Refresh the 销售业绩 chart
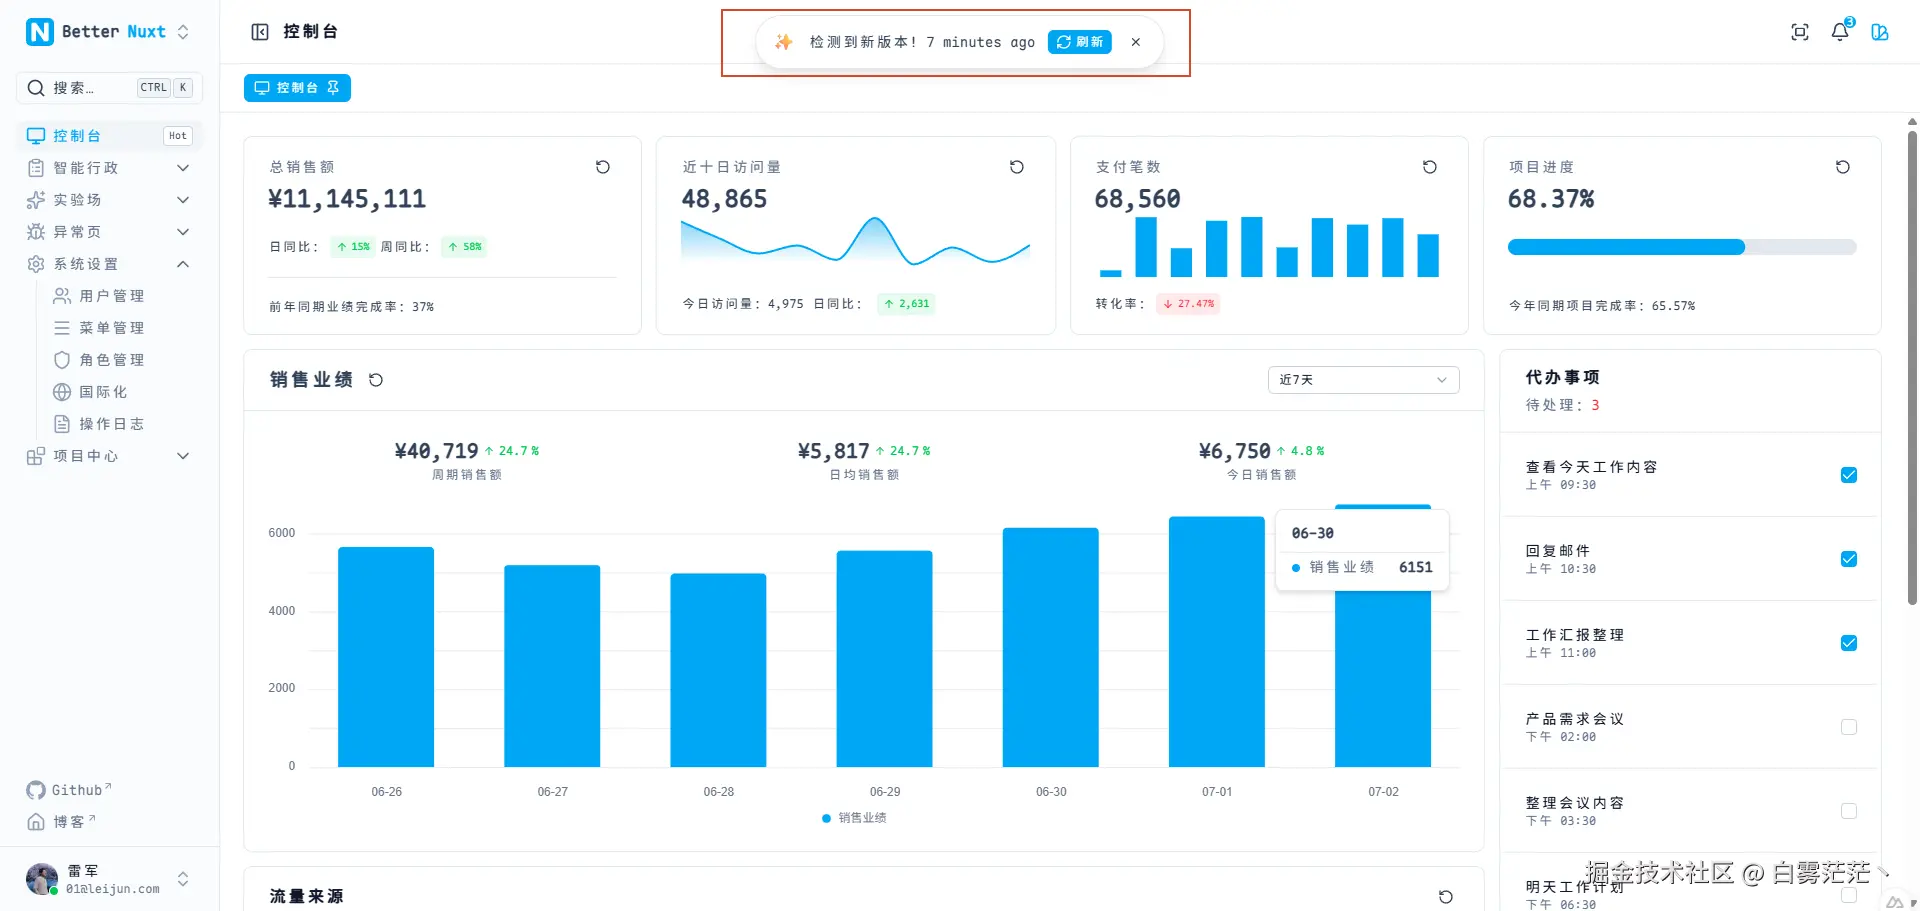The height and width of the screenshot is (911, 1920). tap(376, 380)
